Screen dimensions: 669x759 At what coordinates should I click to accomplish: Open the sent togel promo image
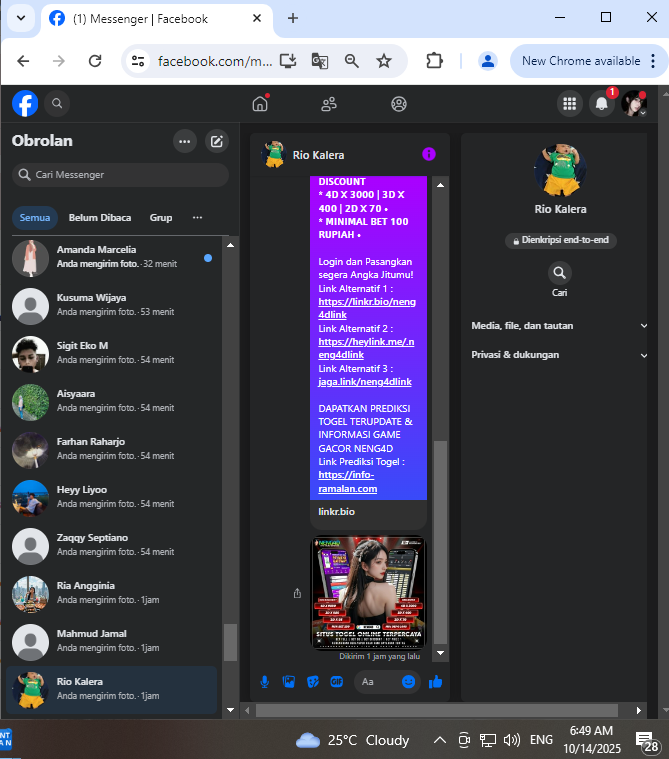point(368,592)
